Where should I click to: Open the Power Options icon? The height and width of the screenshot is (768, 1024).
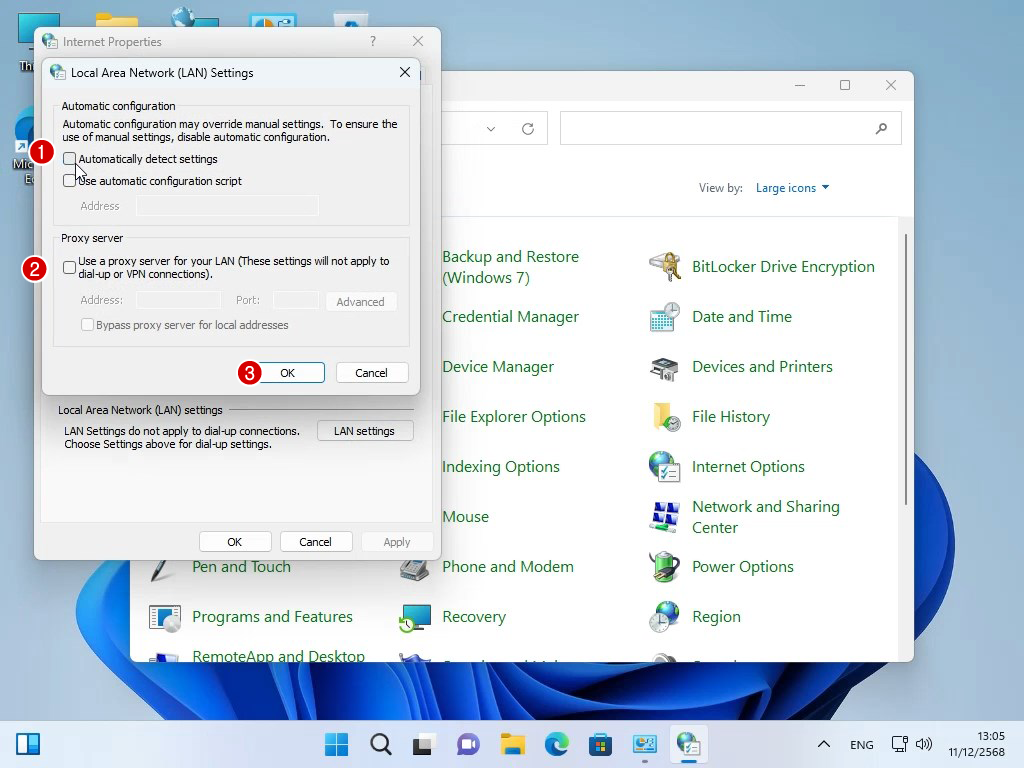coord(665,567)
